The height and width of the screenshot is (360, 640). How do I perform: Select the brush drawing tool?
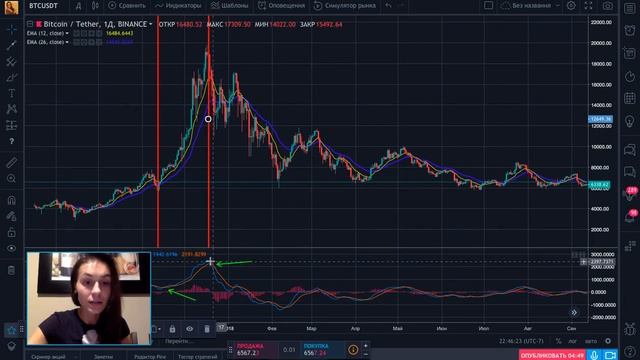(11, 78)
